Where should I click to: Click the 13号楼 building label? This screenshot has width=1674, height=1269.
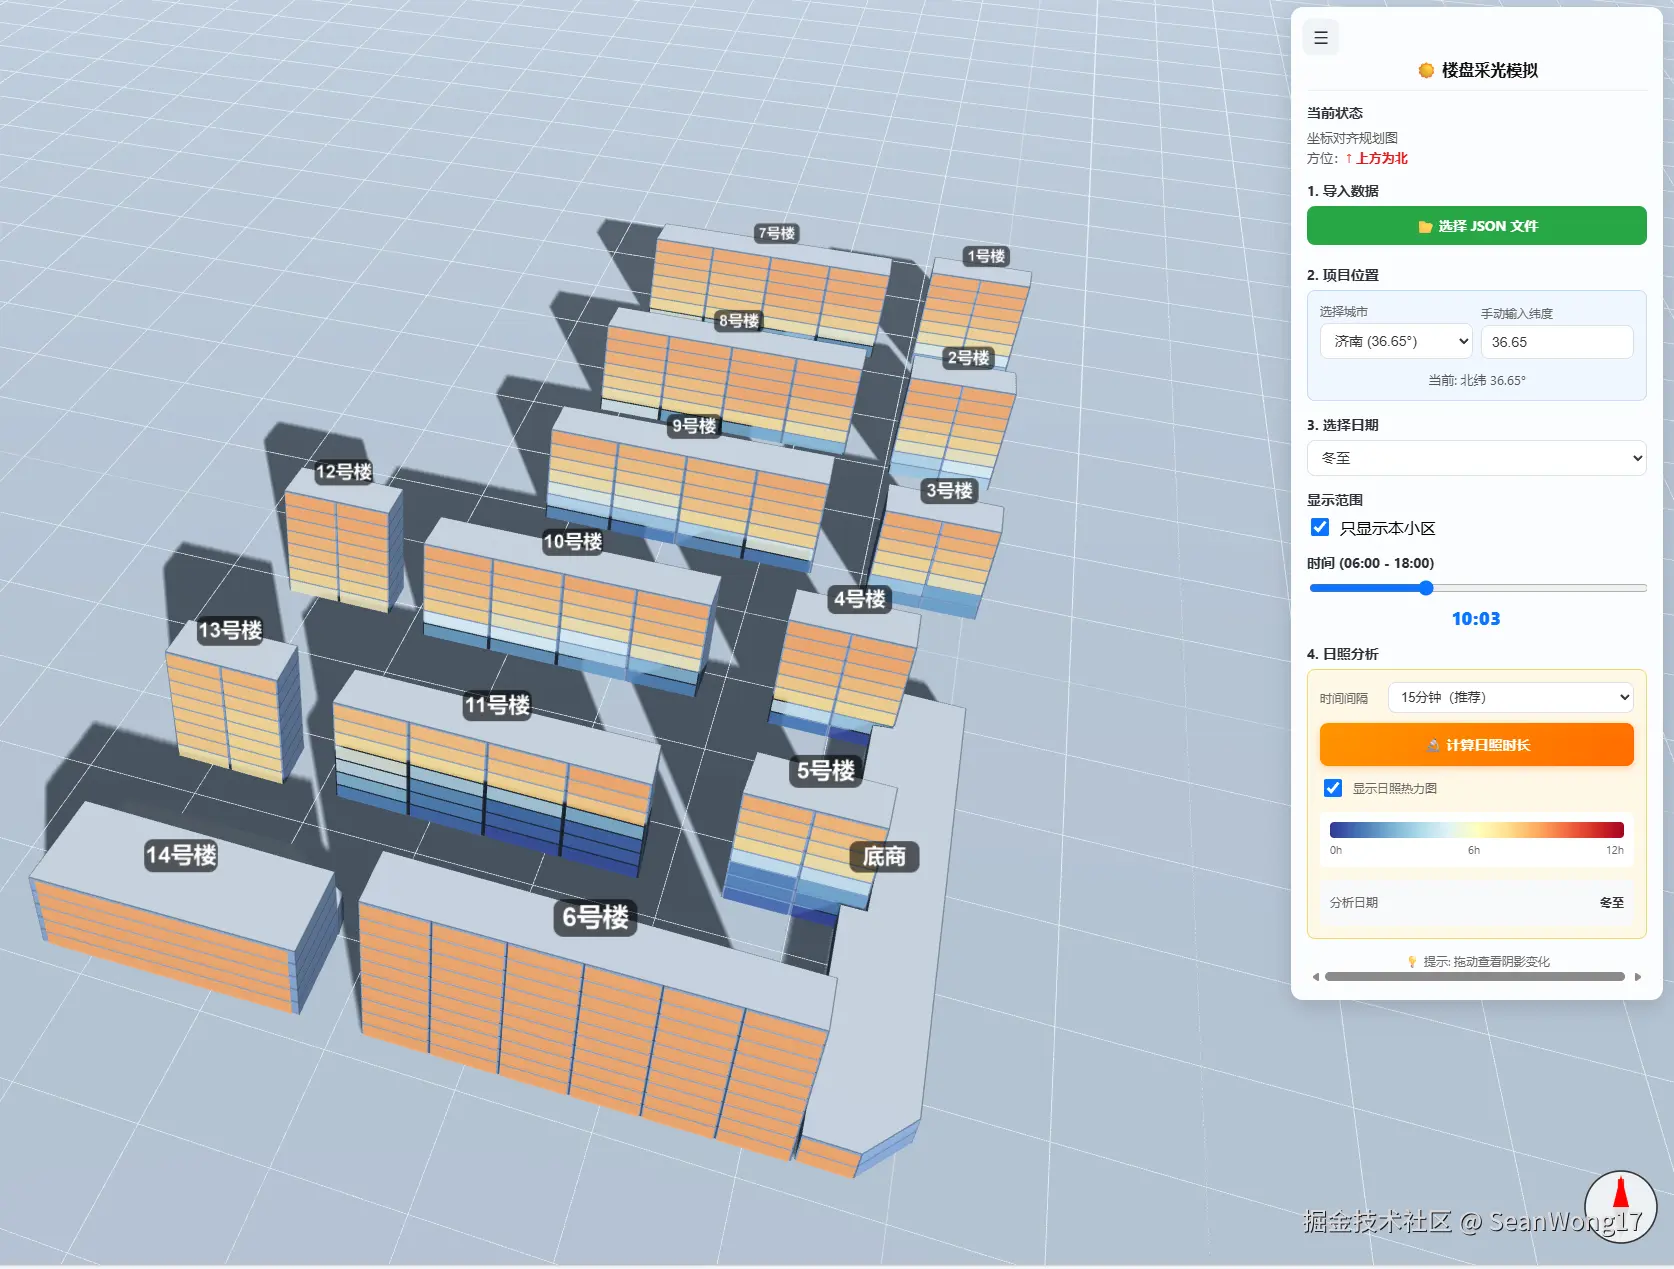point(230,631)
